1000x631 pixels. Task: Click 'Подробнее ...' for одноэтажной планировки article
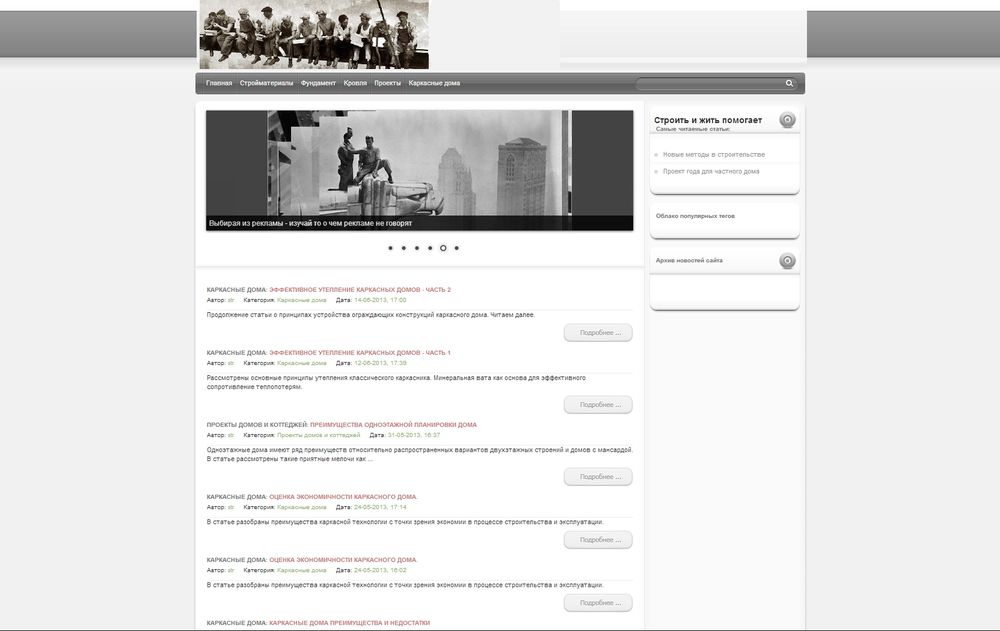pyautogui.click(x=598, y=477)
